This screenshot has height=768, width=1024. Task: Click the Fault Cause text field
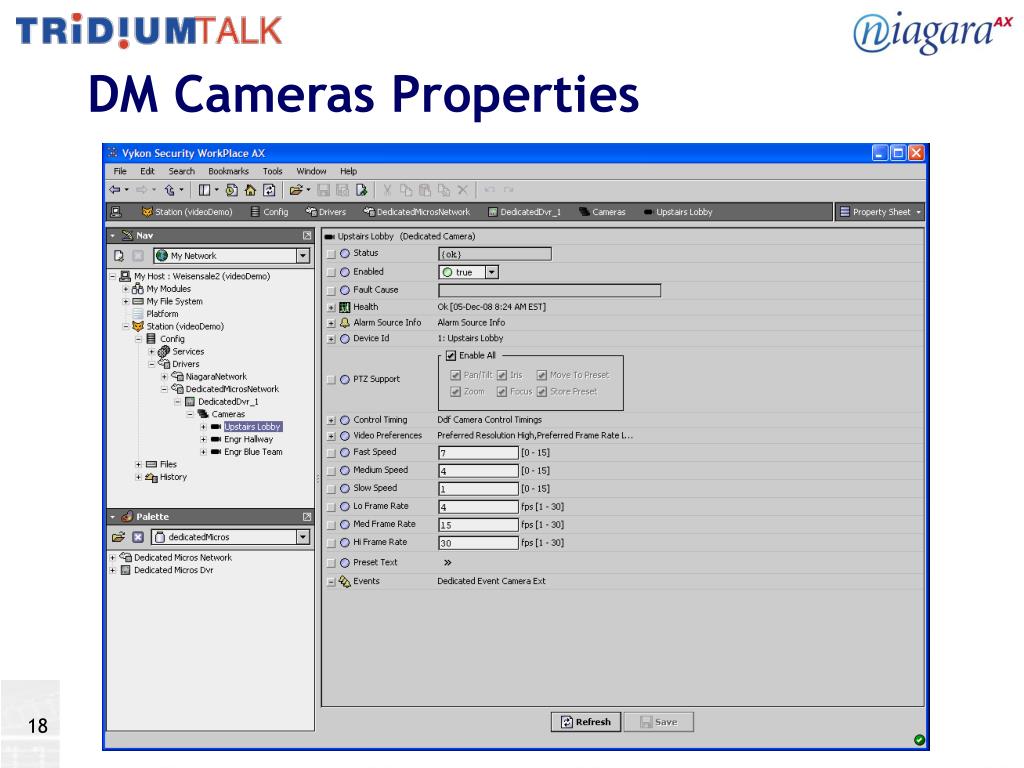tap(549, 290)
